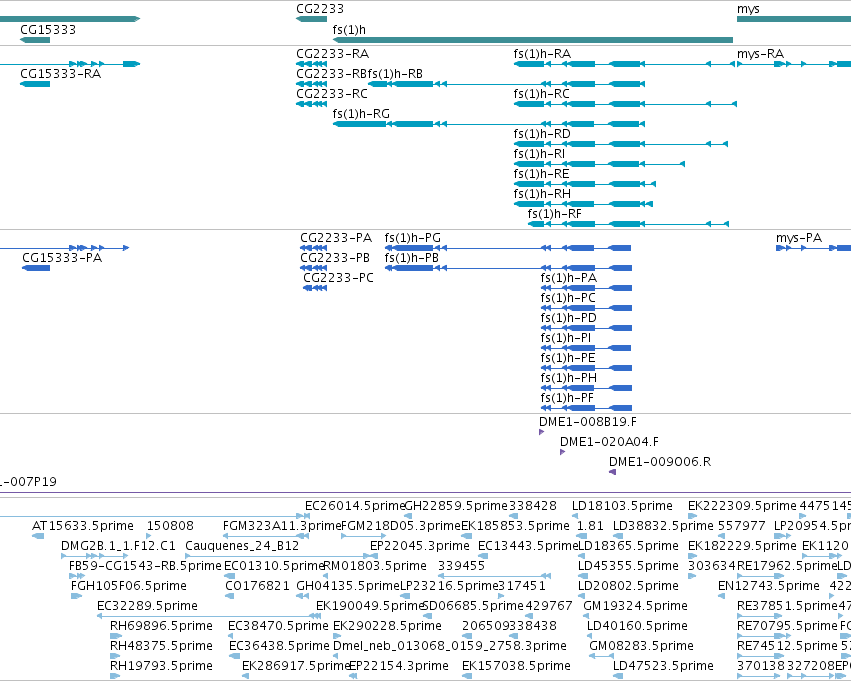Viewport: 851px width, 681px height.
Task: Select EST EK185853.5prime
Action: 515,526
